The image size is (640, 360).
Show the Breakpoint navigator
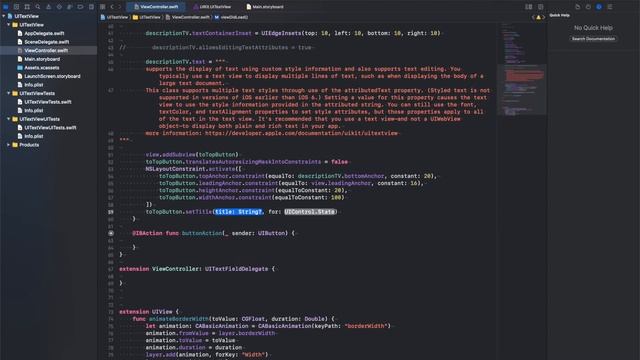coord(80,7)
